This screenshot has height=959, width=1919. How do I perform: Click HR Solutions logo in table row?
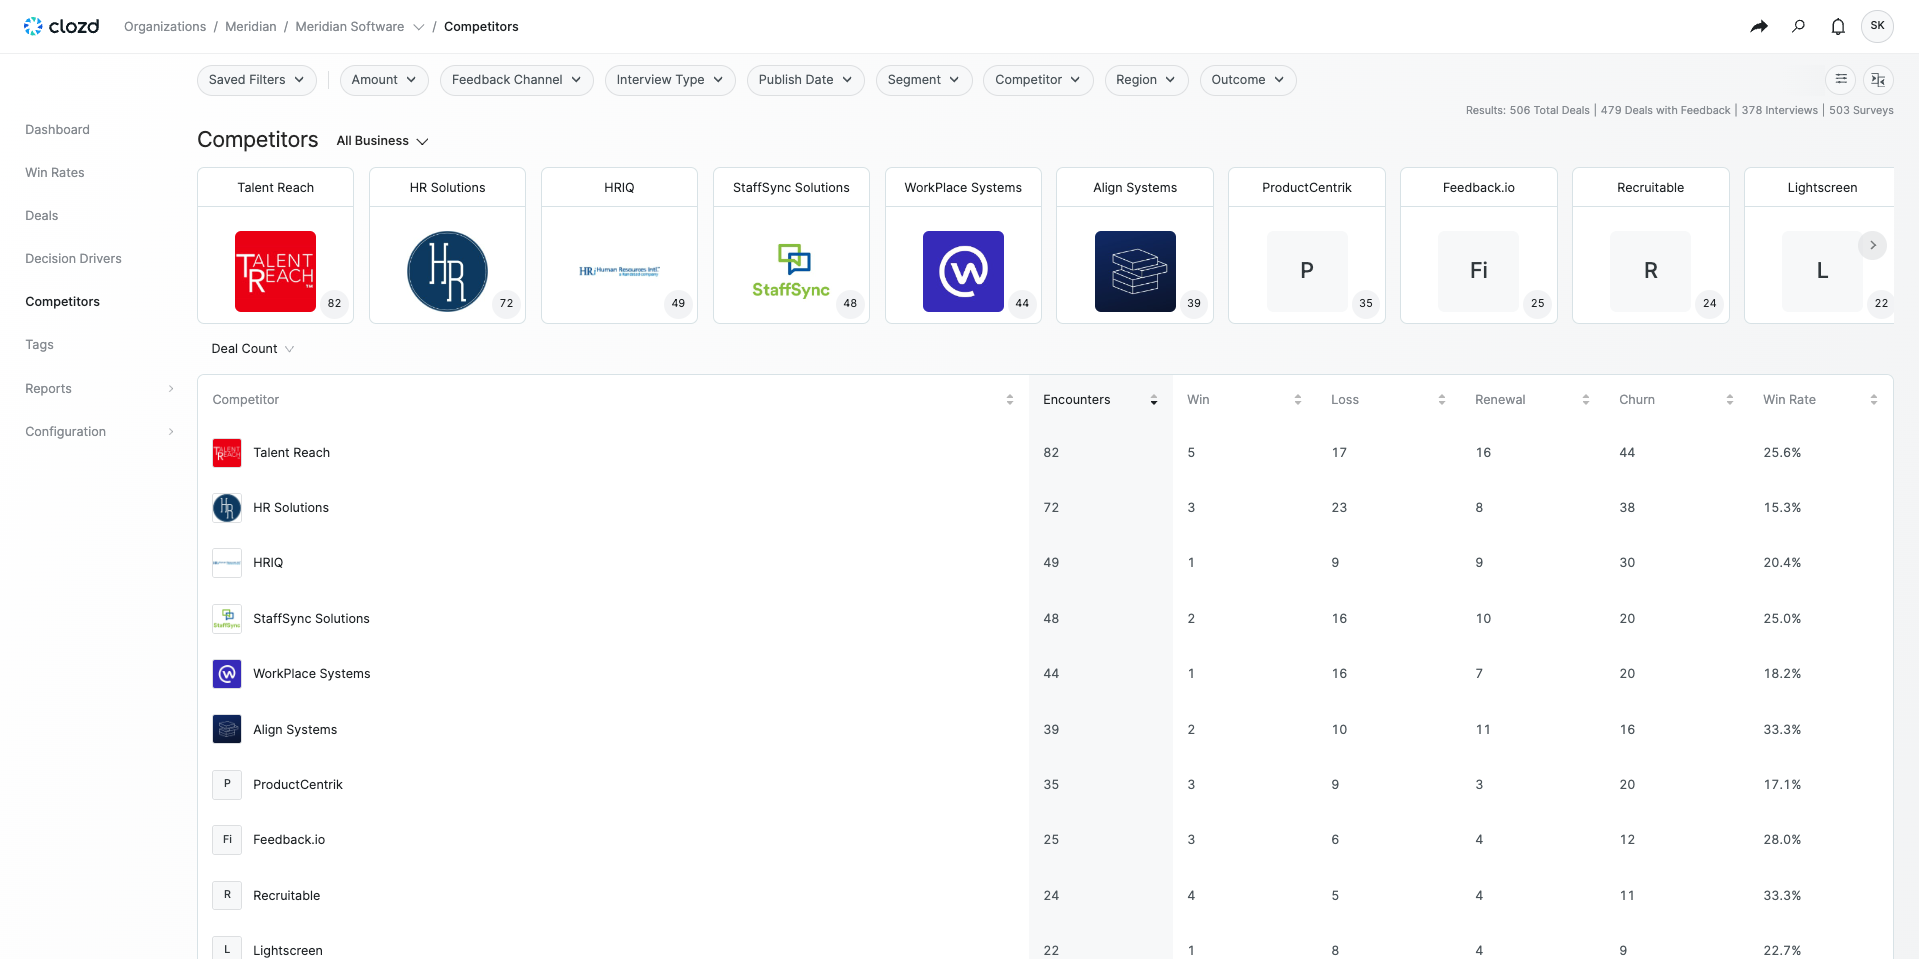point(227,508)
